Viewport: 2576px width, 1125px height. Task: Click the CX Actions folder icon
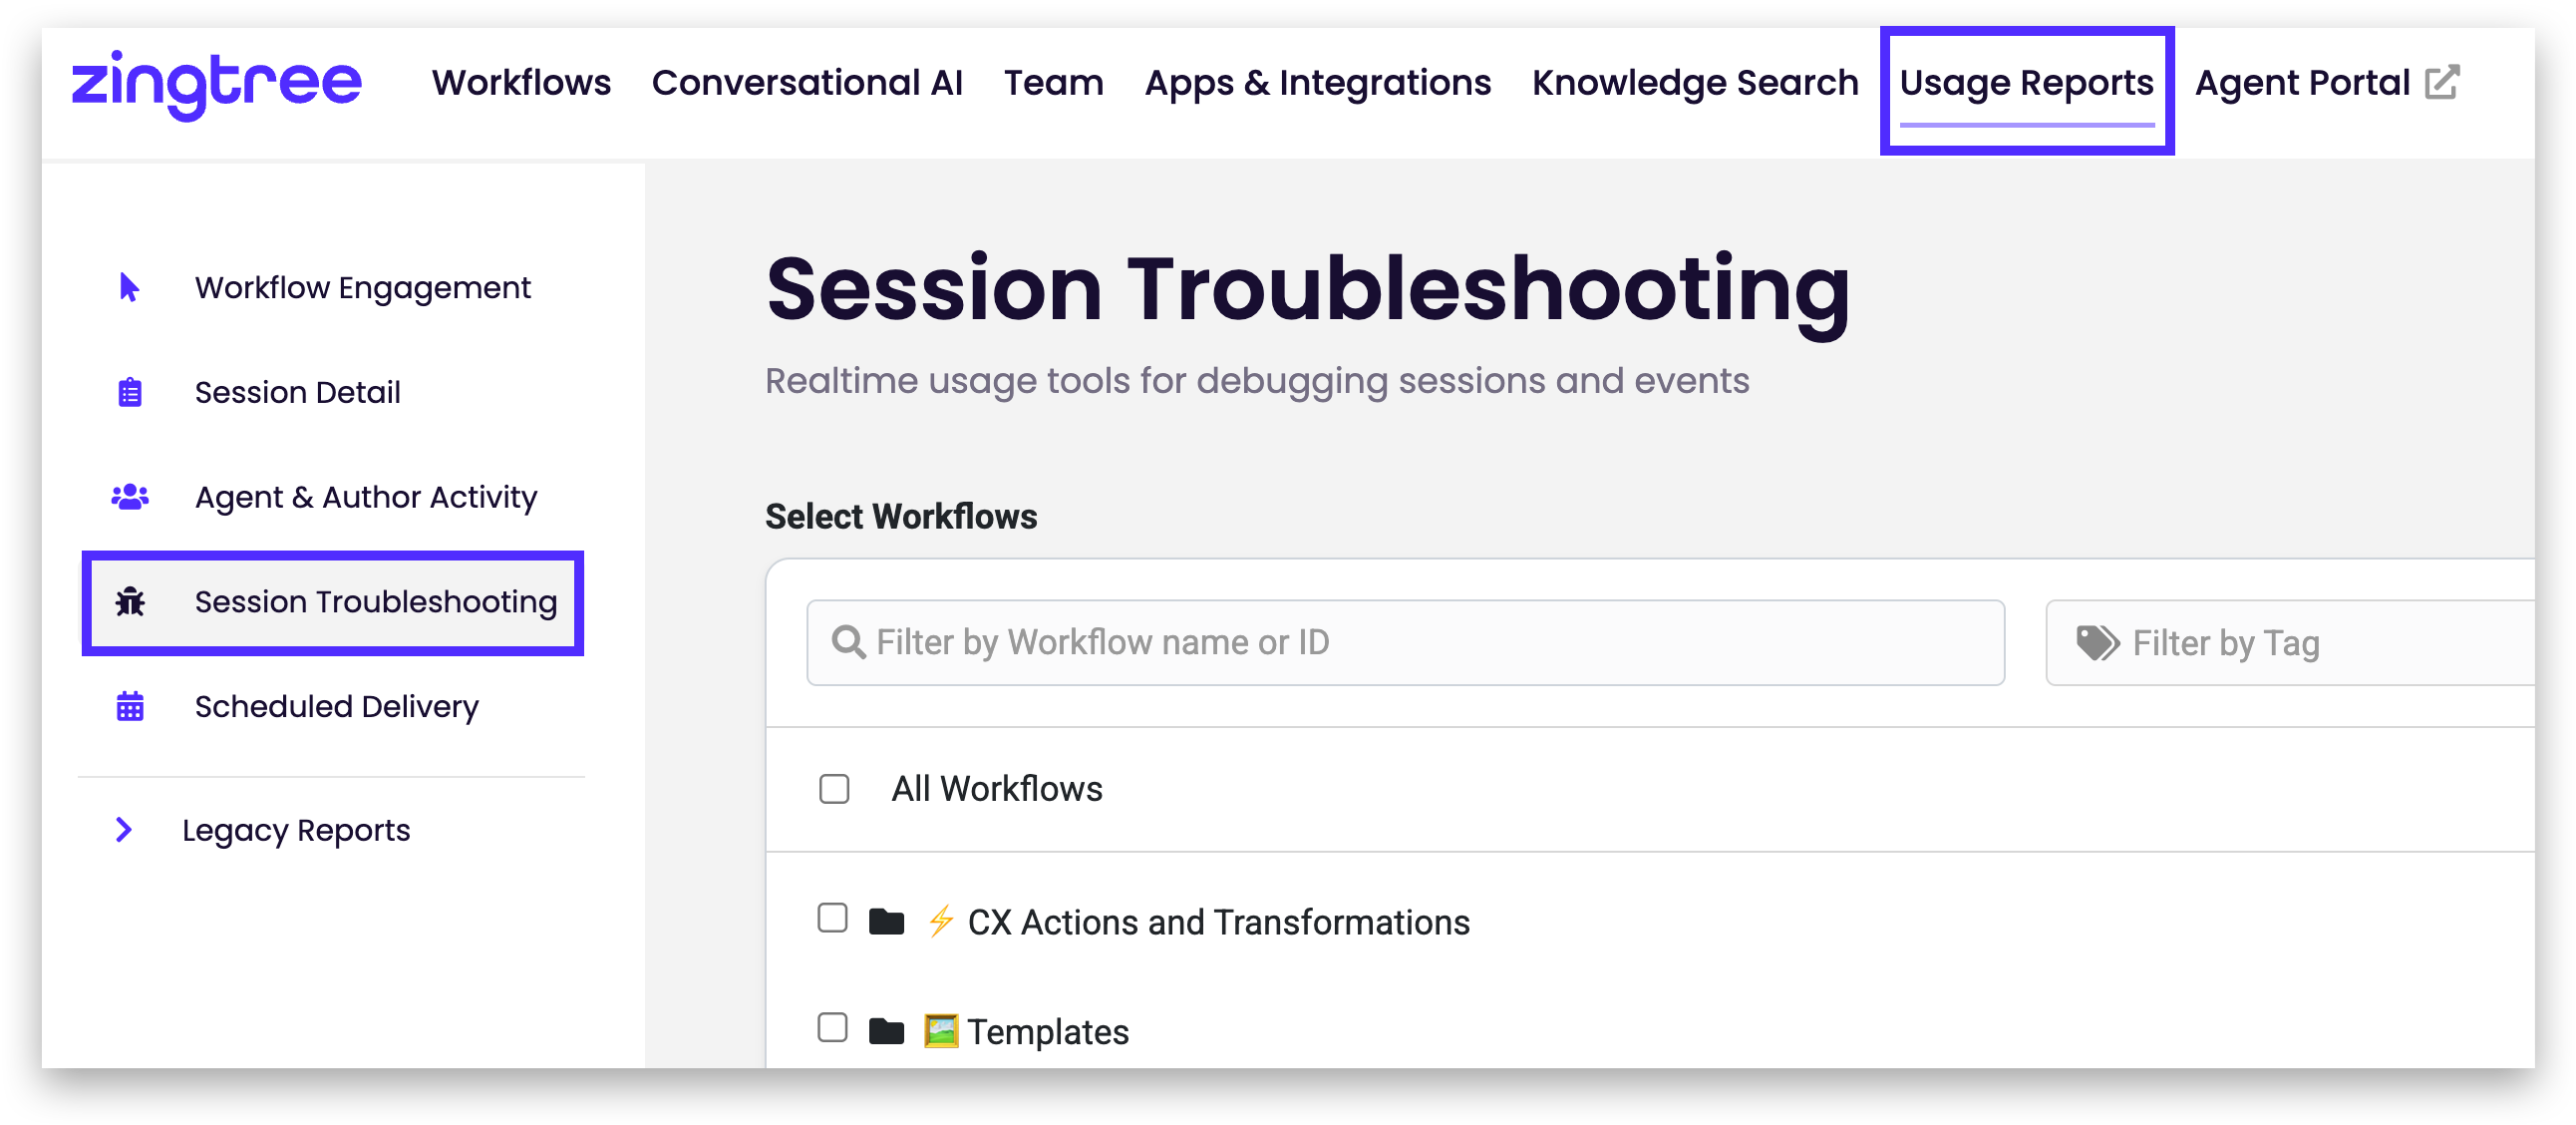[x=886, y=921]
